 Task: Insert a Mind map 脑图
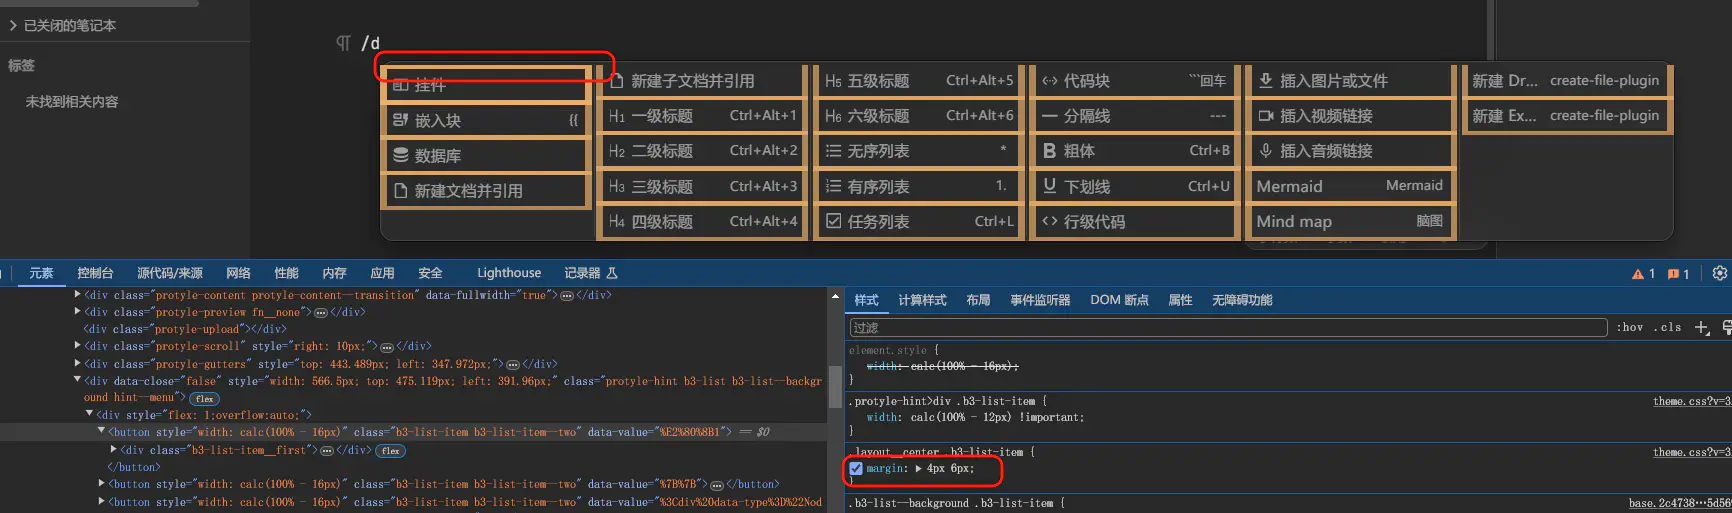[x=1351, y=221]
